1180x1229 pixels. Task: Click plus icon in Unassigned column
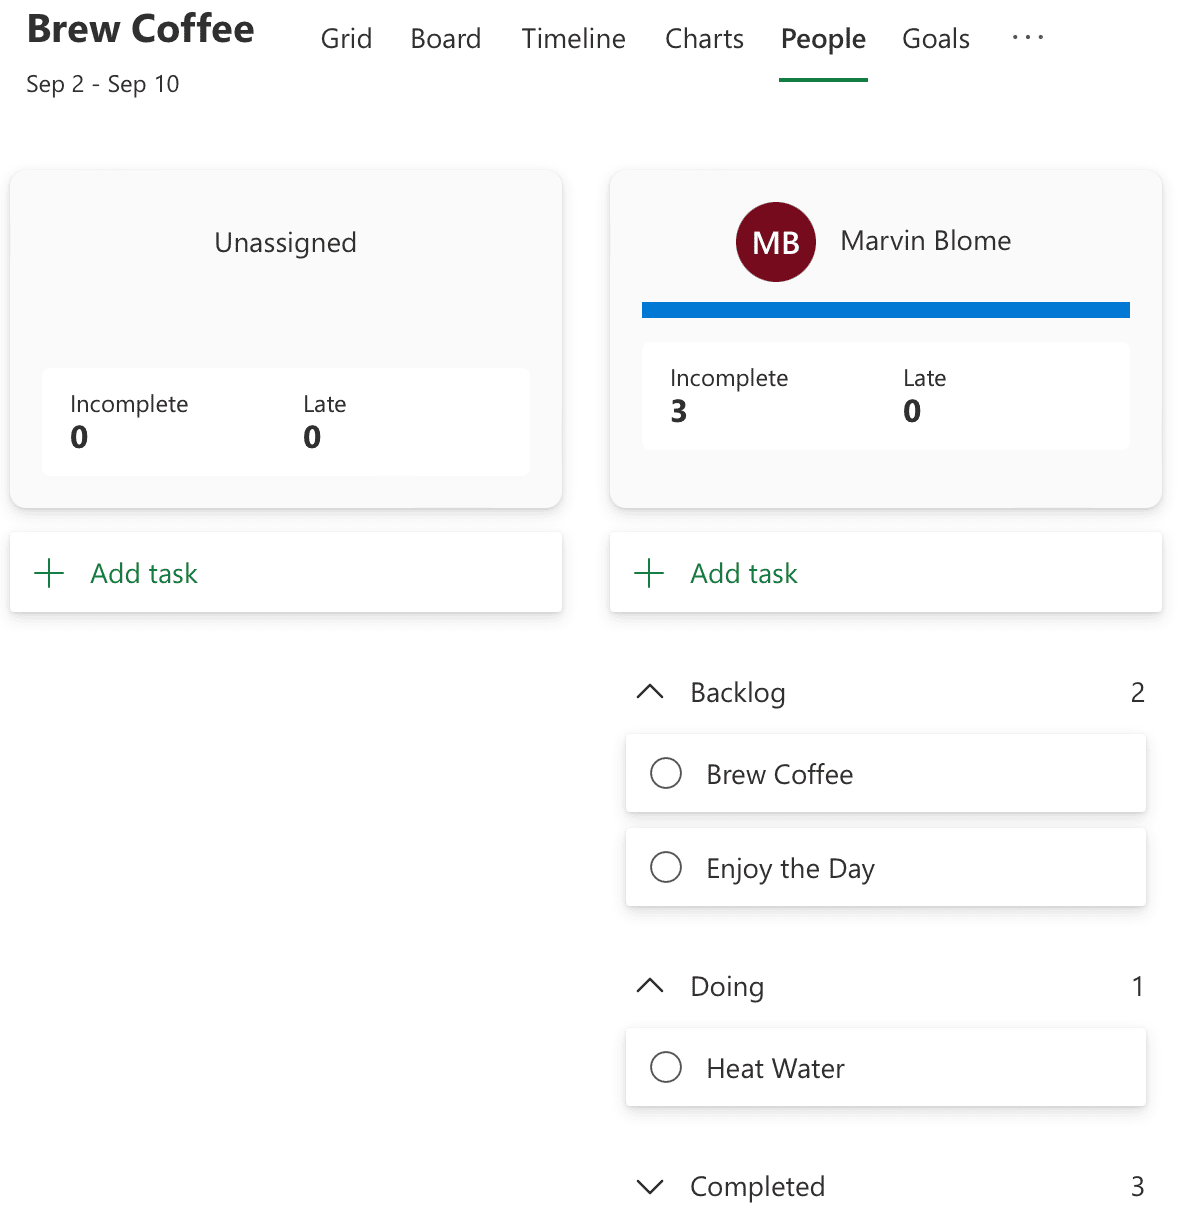click(x=49, y=573)
